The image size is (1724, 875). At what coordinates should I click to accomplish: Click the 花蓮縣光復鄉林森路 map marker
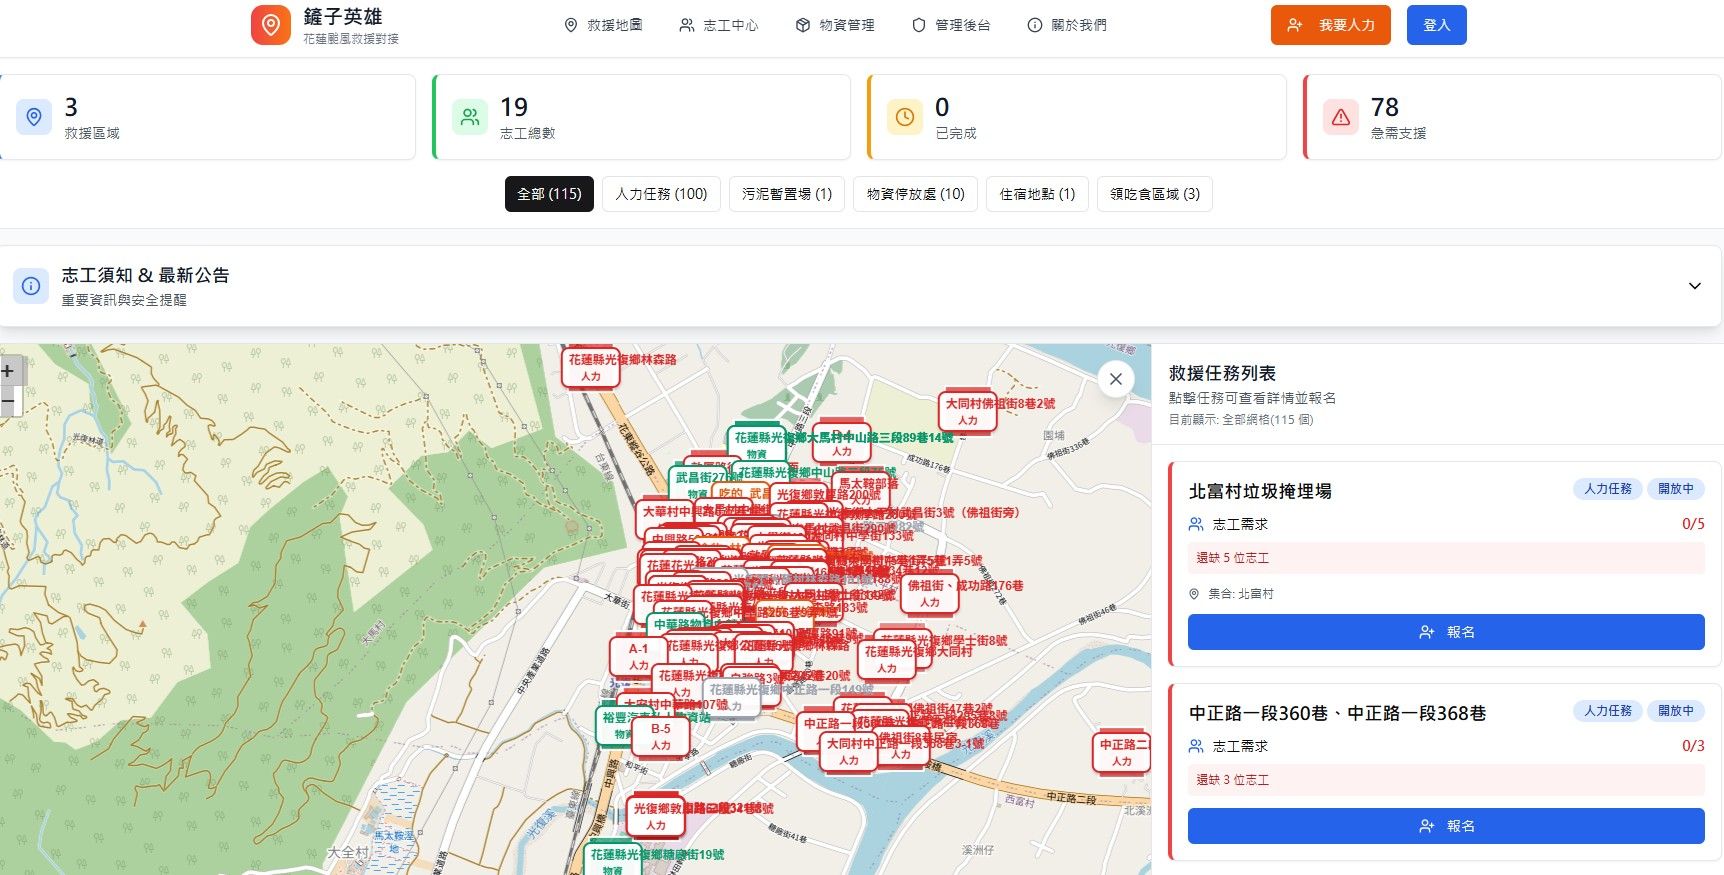point(592,368)
